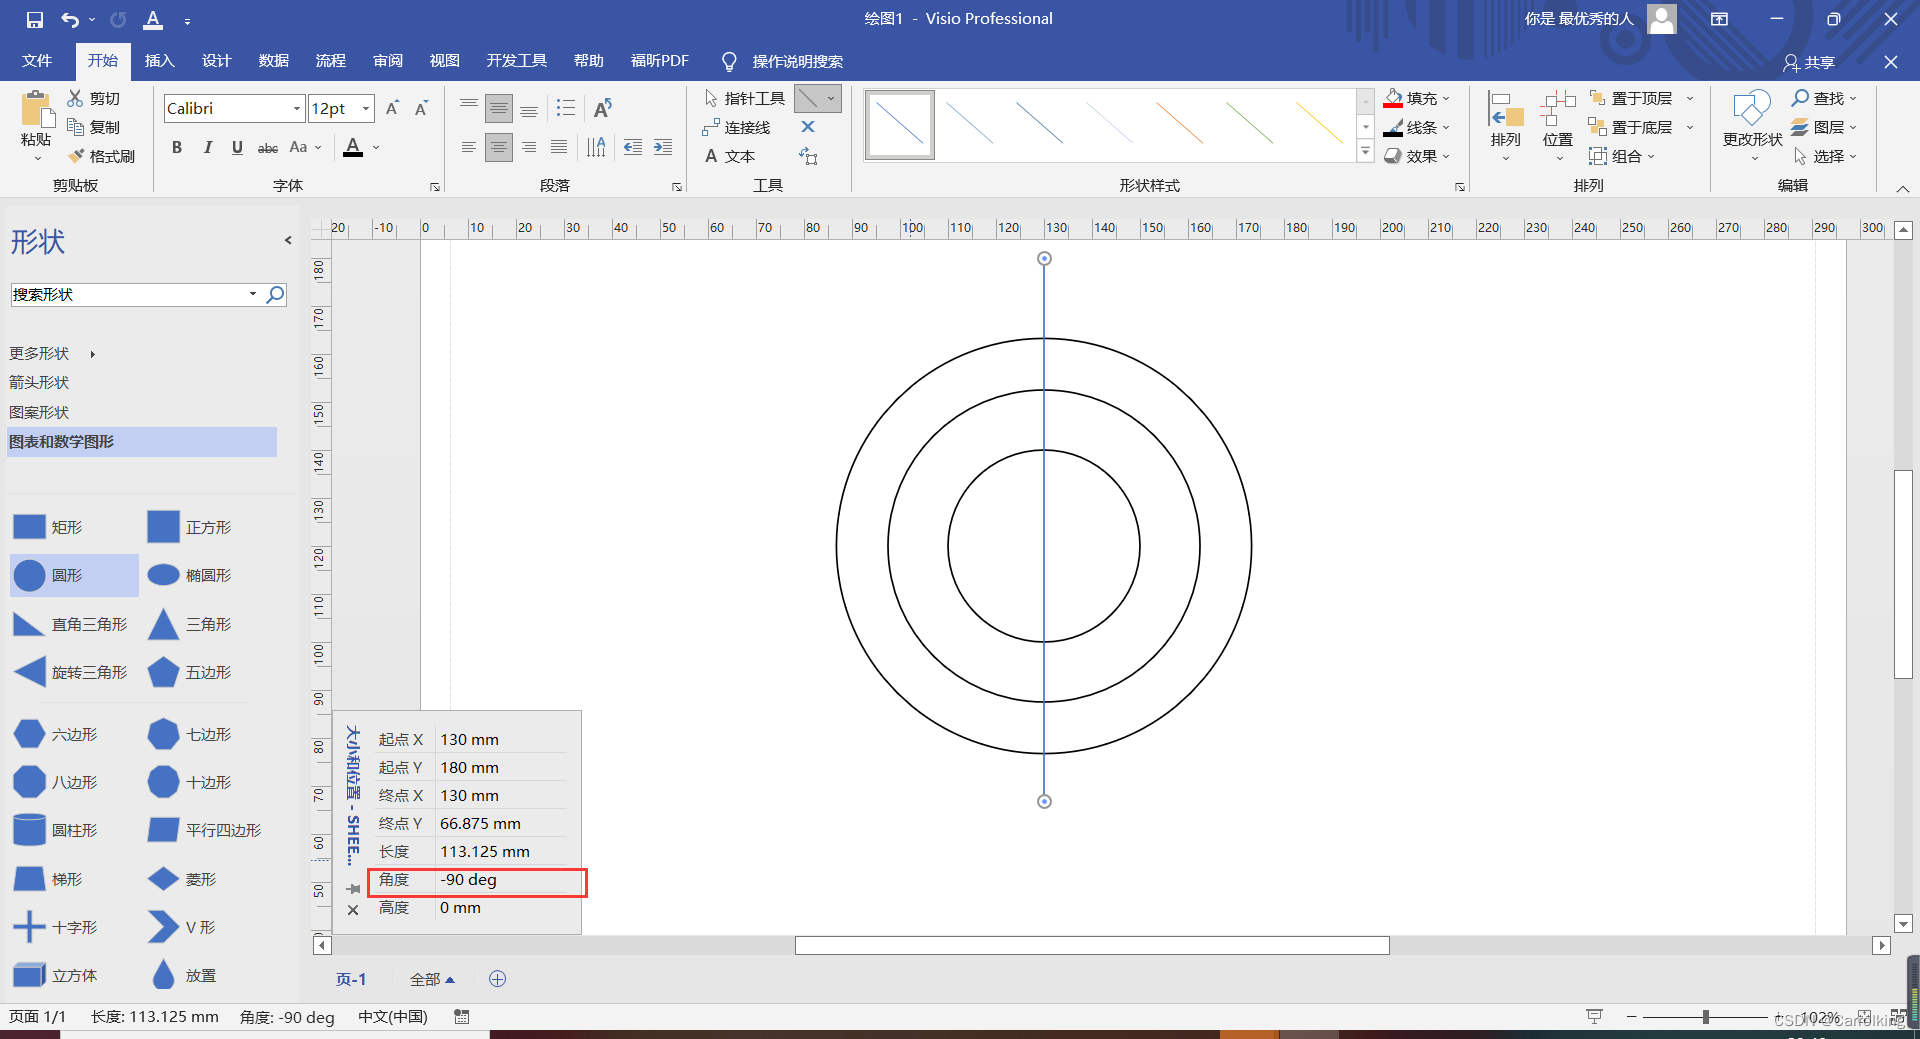Click the Group (组合) button

pyautogui.click(x=1622, y=156)
